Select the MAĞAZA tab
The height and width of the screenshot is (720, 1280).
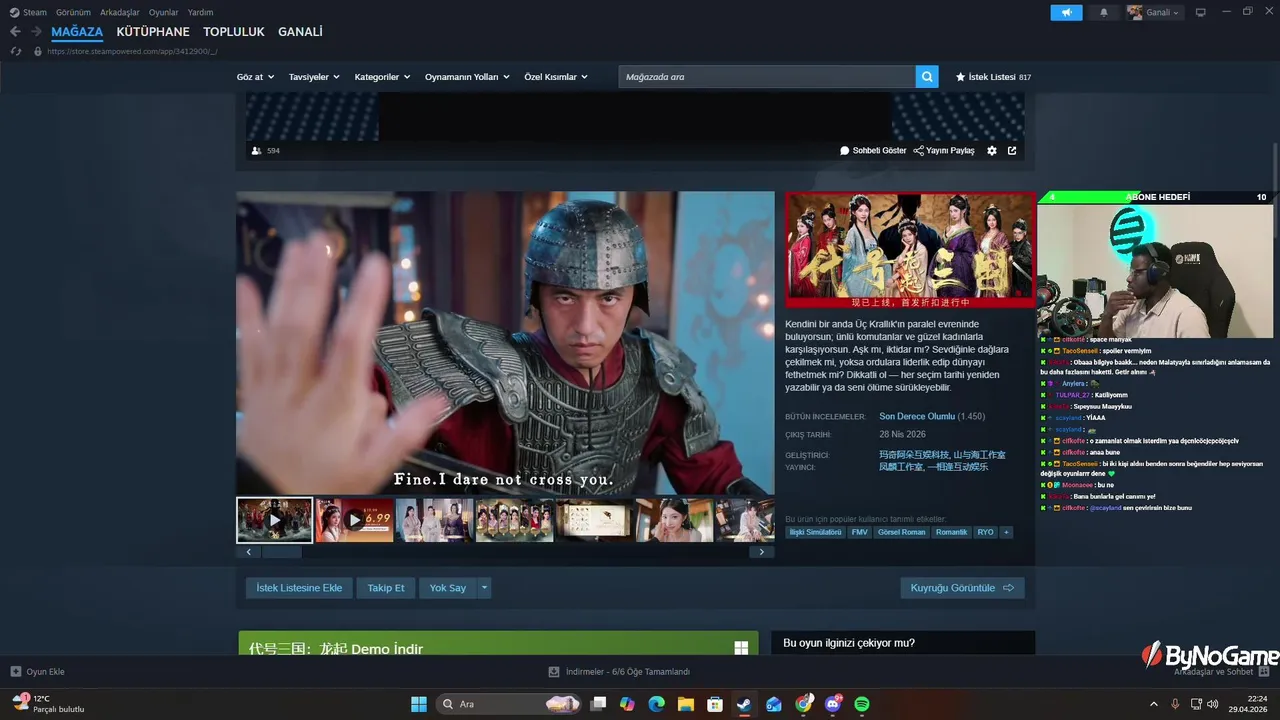[77, 32]
